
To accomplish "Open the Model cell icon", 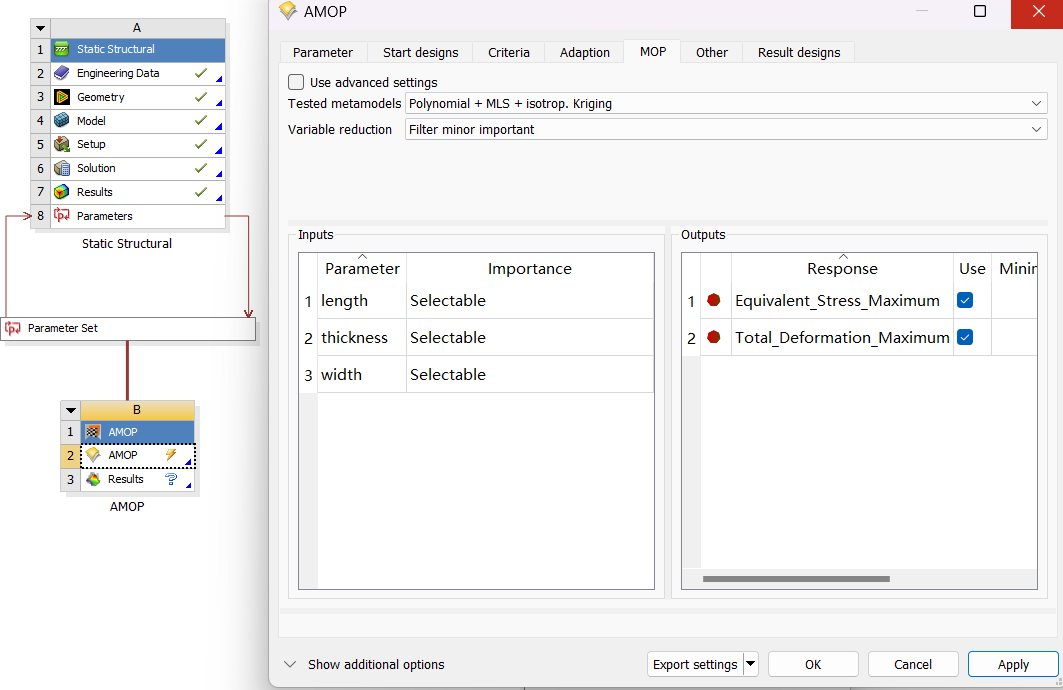I will pos(62,121).
